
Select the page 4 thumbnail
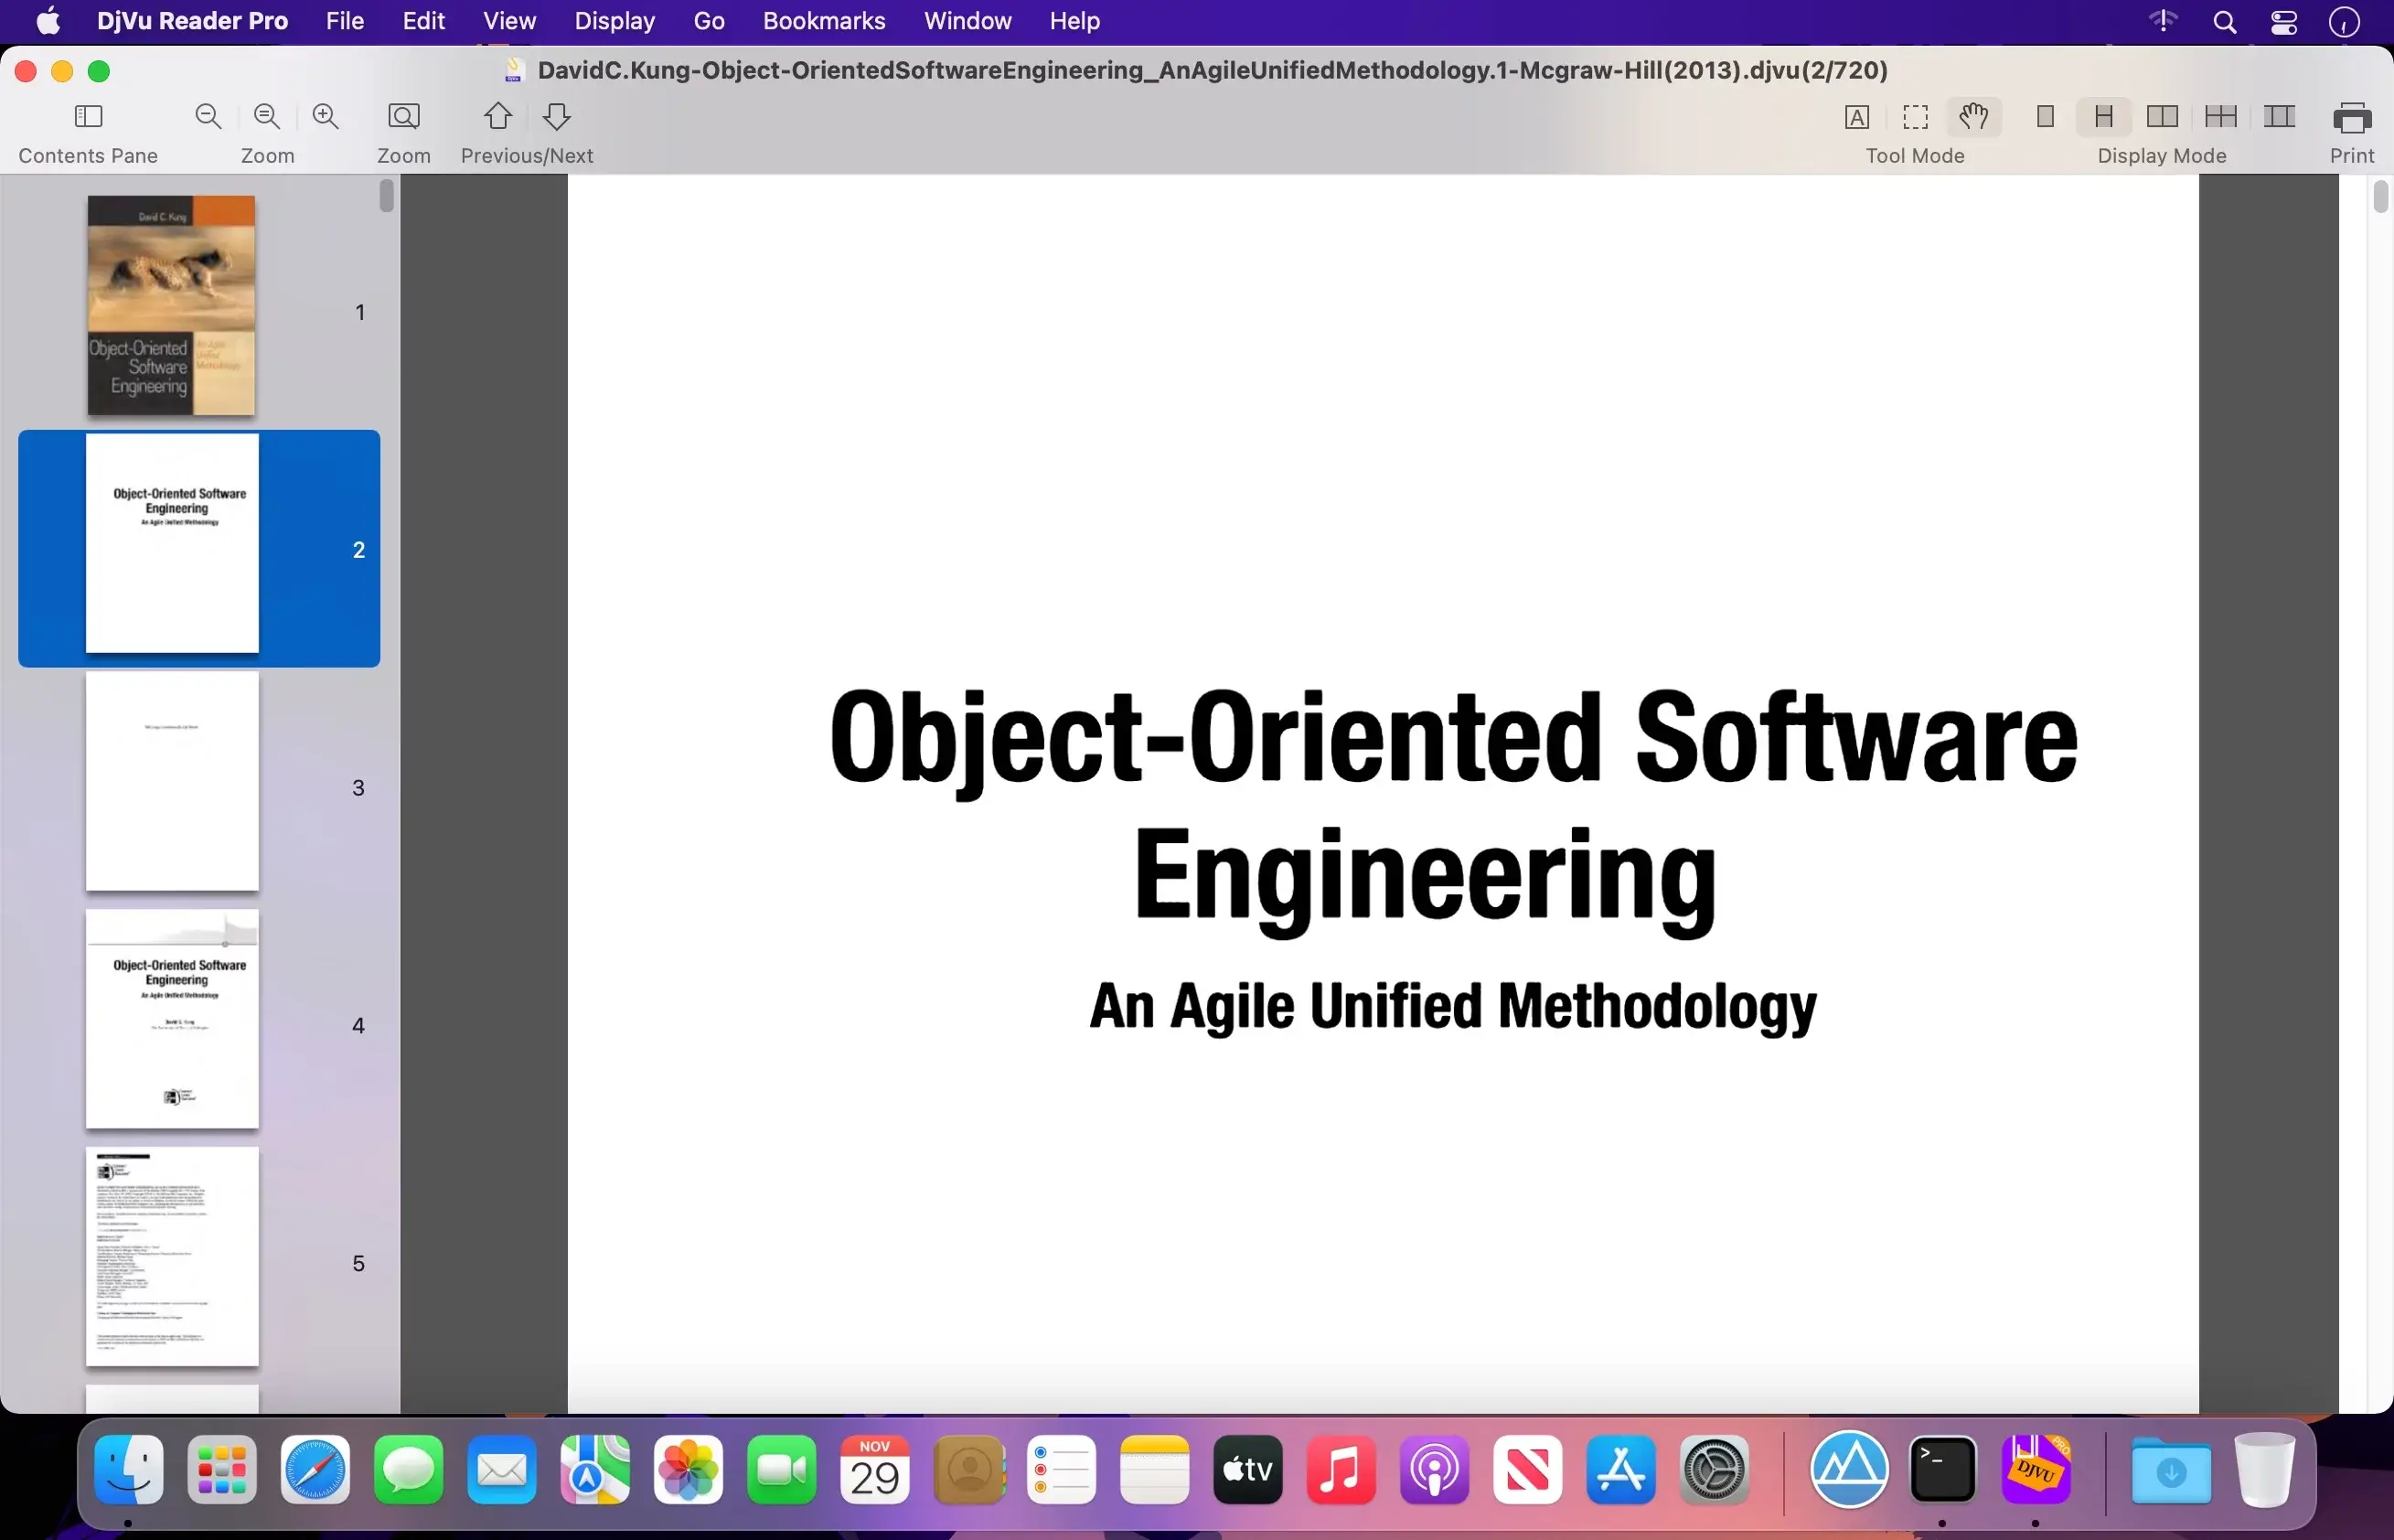[172, 1018]
